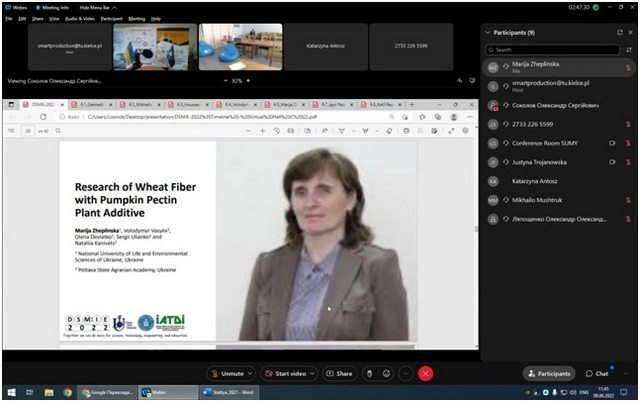Select participant 2733 226 5599 in the list
640x402 pixels.
pos(558,124)
